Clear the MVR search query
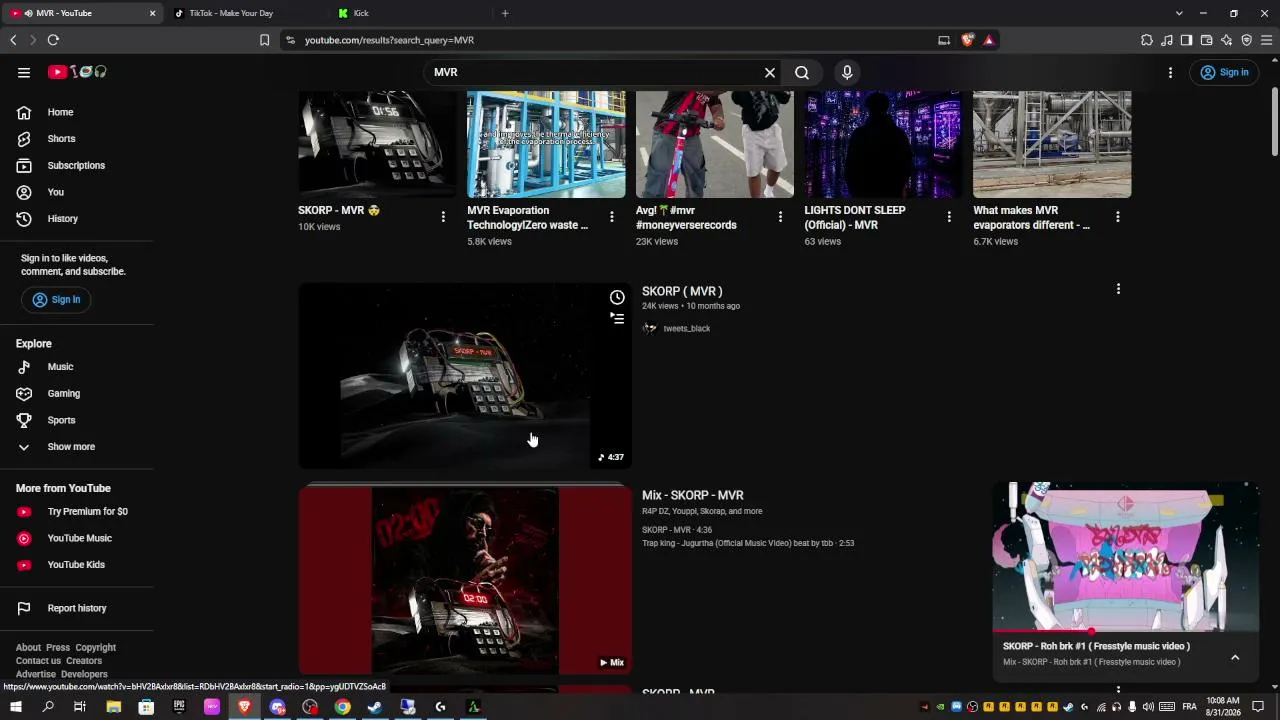This screenshot has height=720, width=1280. click(x=770, y=72)
